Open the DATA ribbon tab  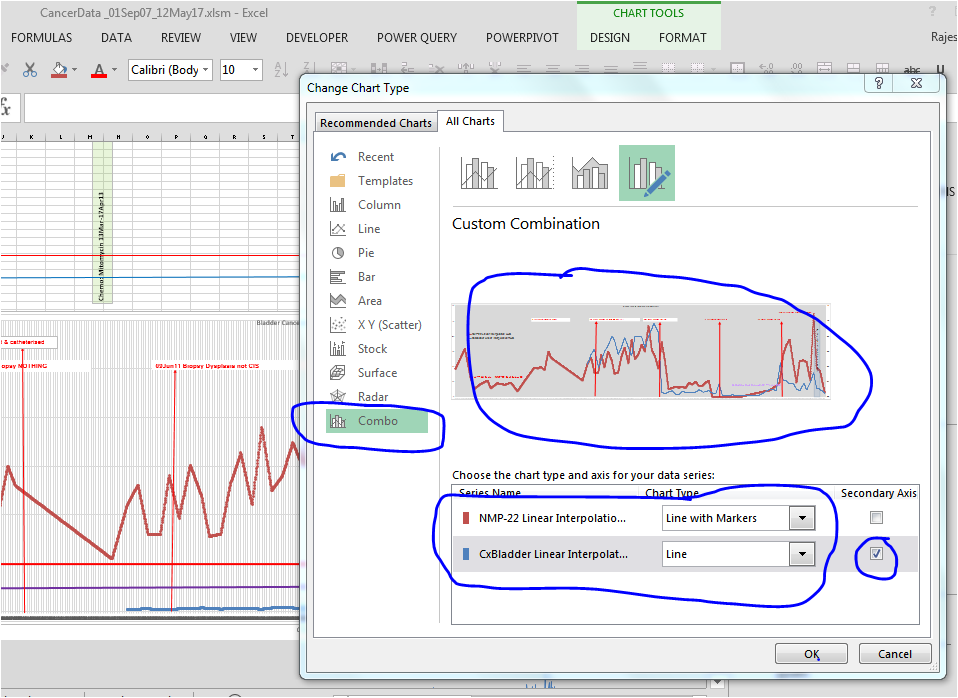[x=116, y=38]
